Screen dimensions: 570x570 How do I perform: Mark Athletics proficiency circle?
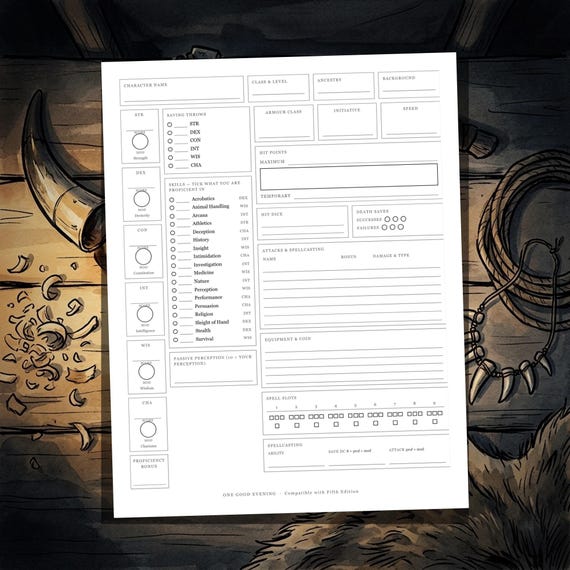172,224
